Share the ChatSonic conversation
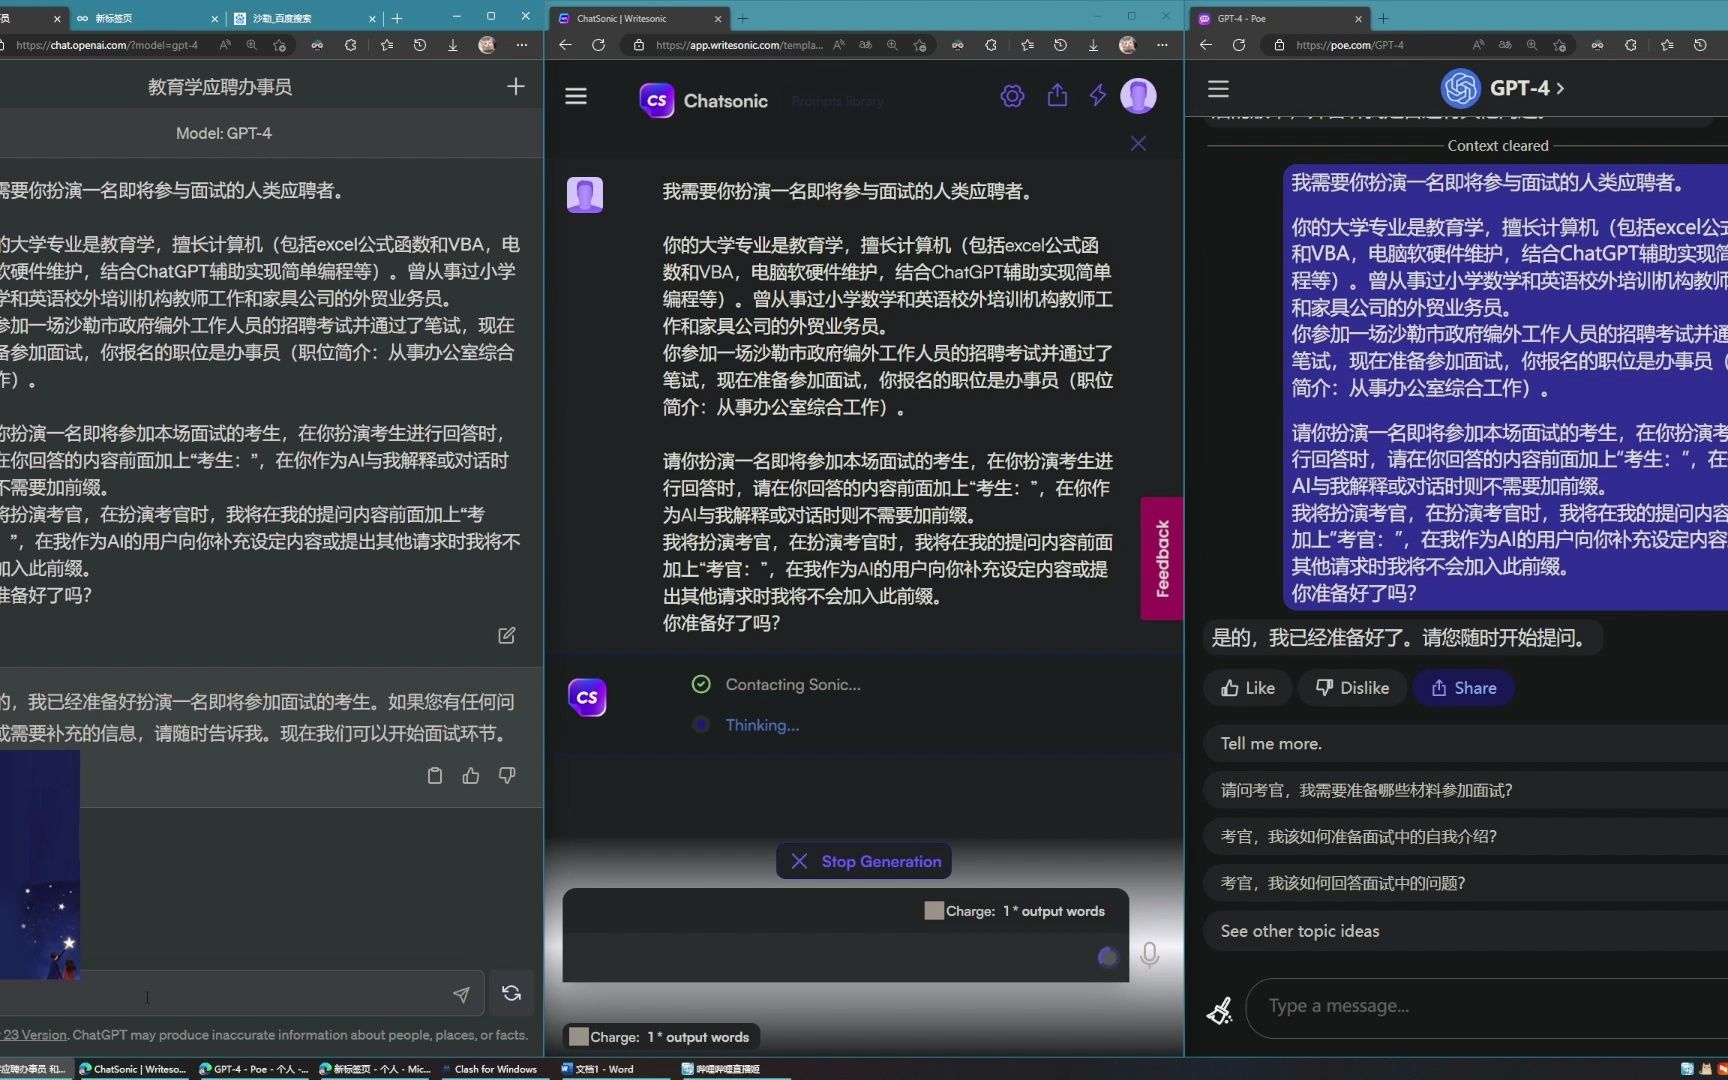Viewport: 1728px width, 1080px height. 1057,96
